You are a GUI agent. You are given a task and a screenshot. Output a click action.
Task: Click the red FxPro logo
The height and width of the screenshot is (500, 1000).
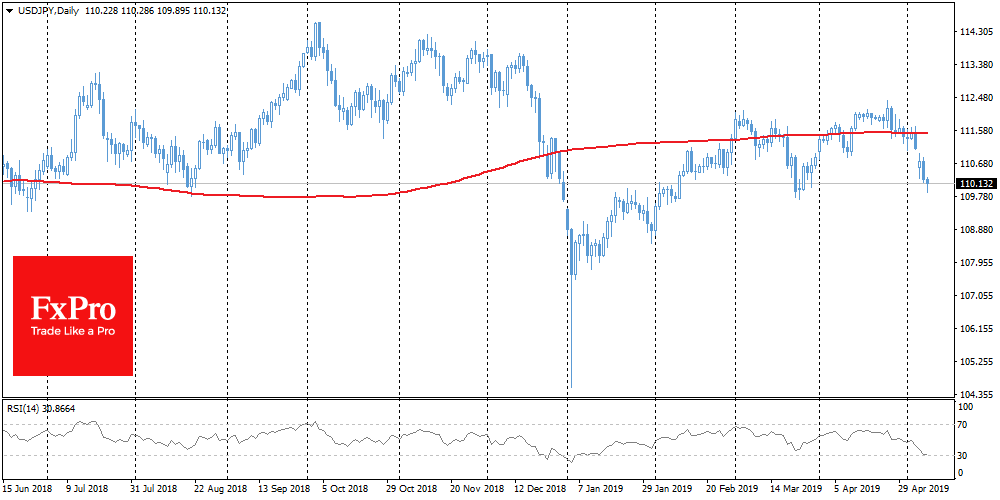click(72, 305)
